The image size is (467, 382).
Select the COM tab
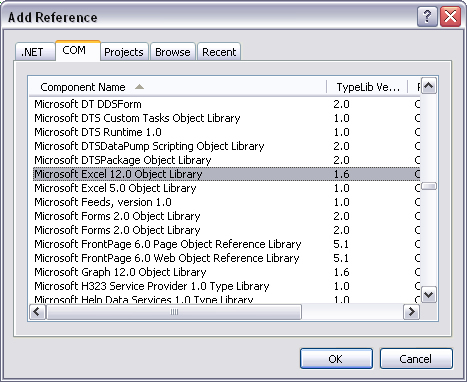(x=78, y=51)
